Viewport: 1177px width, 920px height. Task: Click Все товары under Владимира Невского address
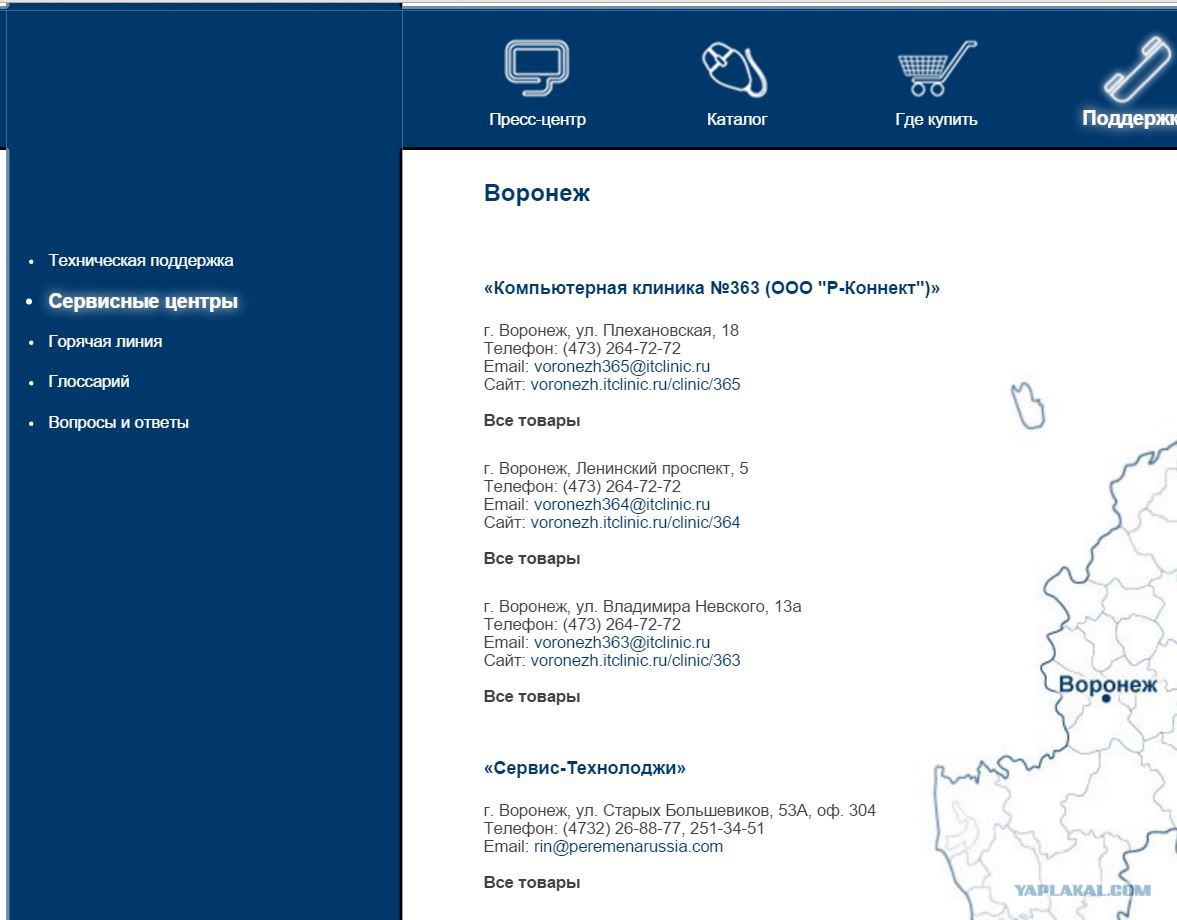coord(531,696)
